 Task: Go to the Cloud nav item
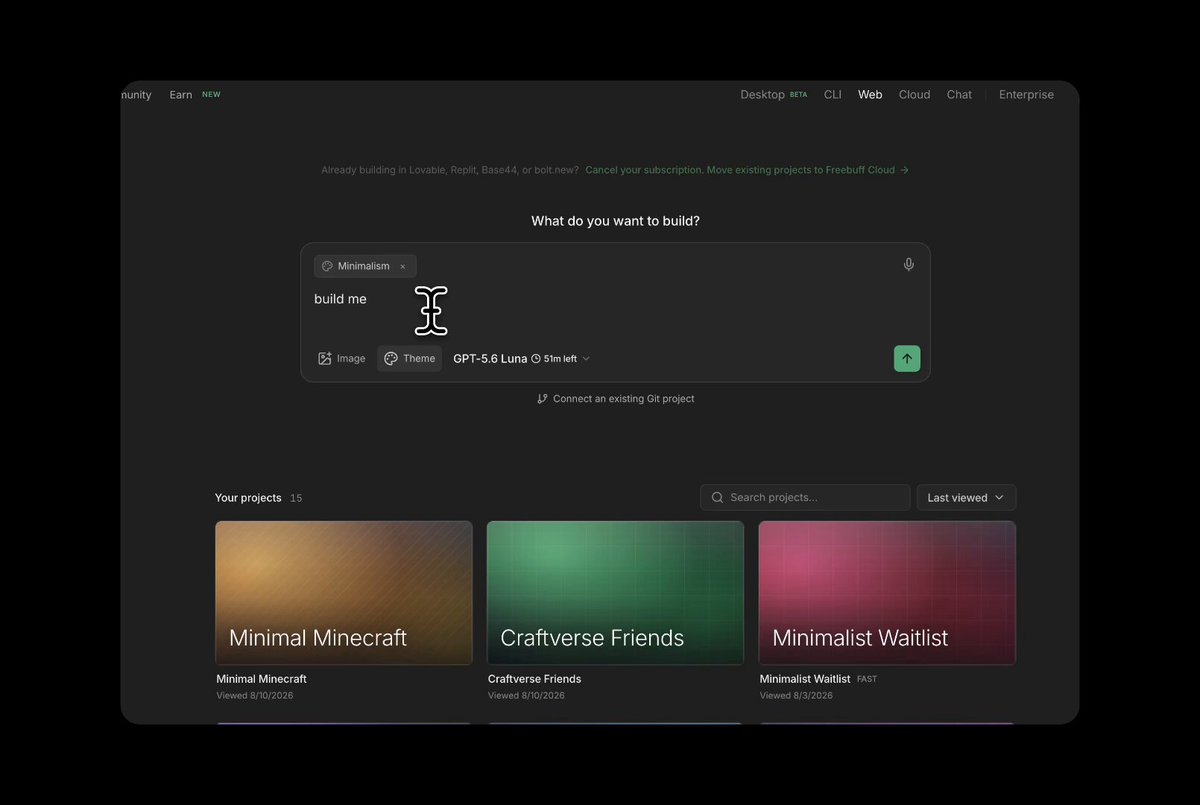tap(914, 95)
